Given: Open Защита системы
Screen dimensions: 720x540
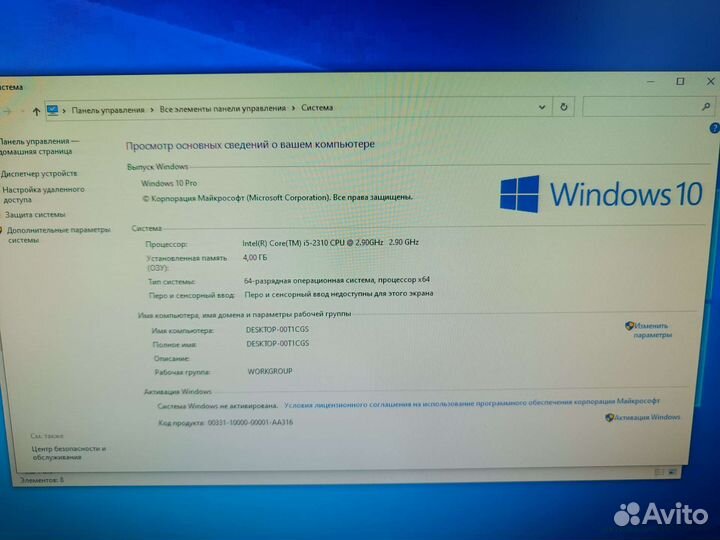Looking at the screenshot, I should click(35, 214).
